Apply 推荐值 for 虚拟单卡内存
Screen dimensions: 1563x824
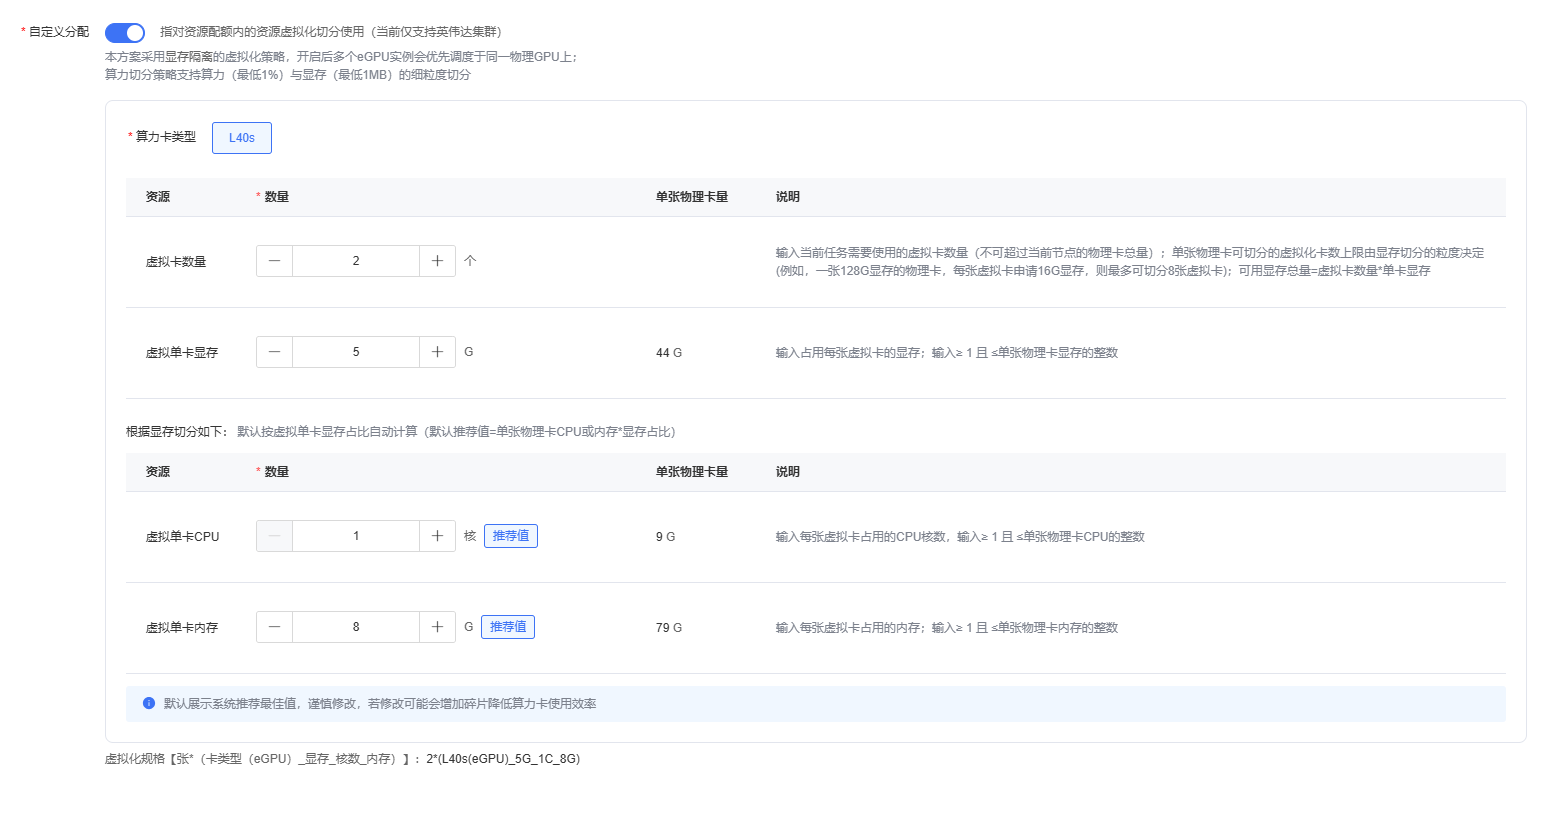coord(508,627)
